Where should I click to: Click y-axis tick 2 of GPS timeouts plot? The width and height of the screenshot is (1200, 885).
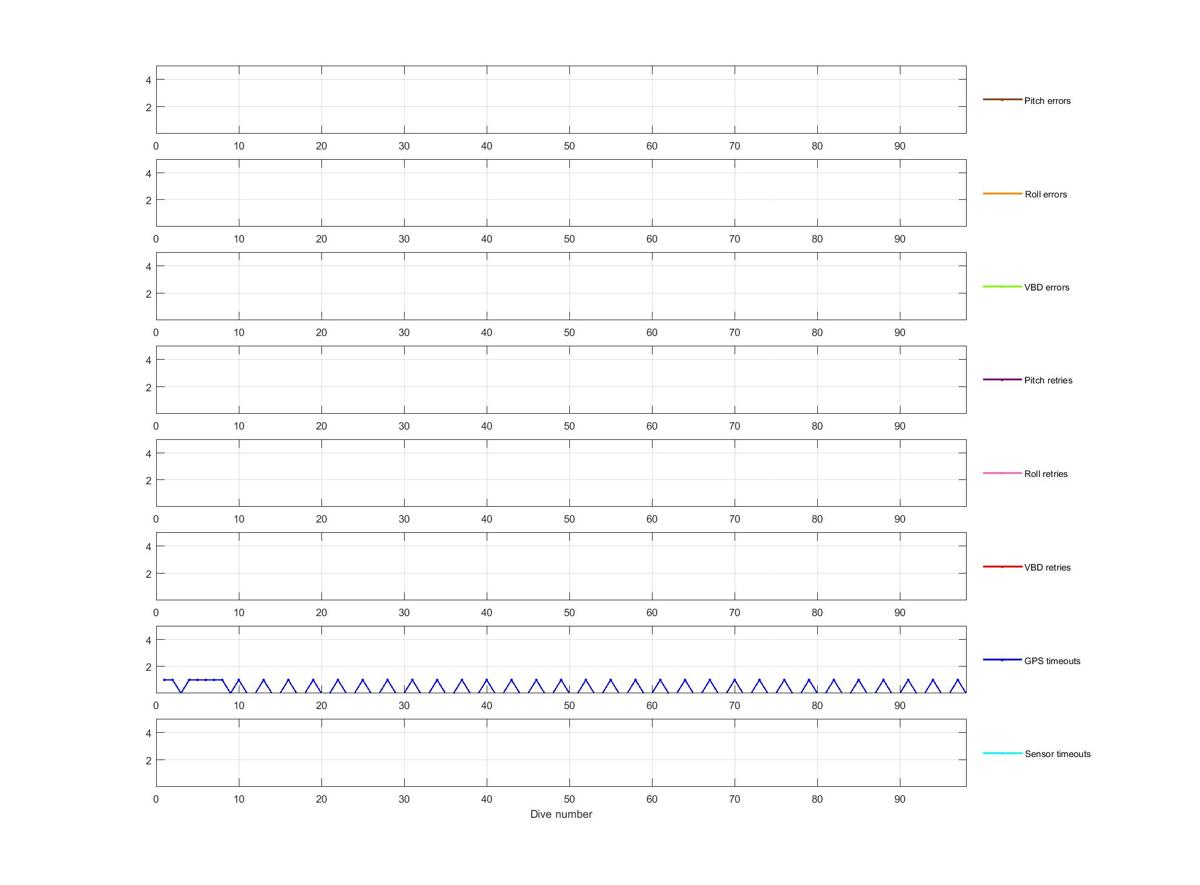point(148,667)
